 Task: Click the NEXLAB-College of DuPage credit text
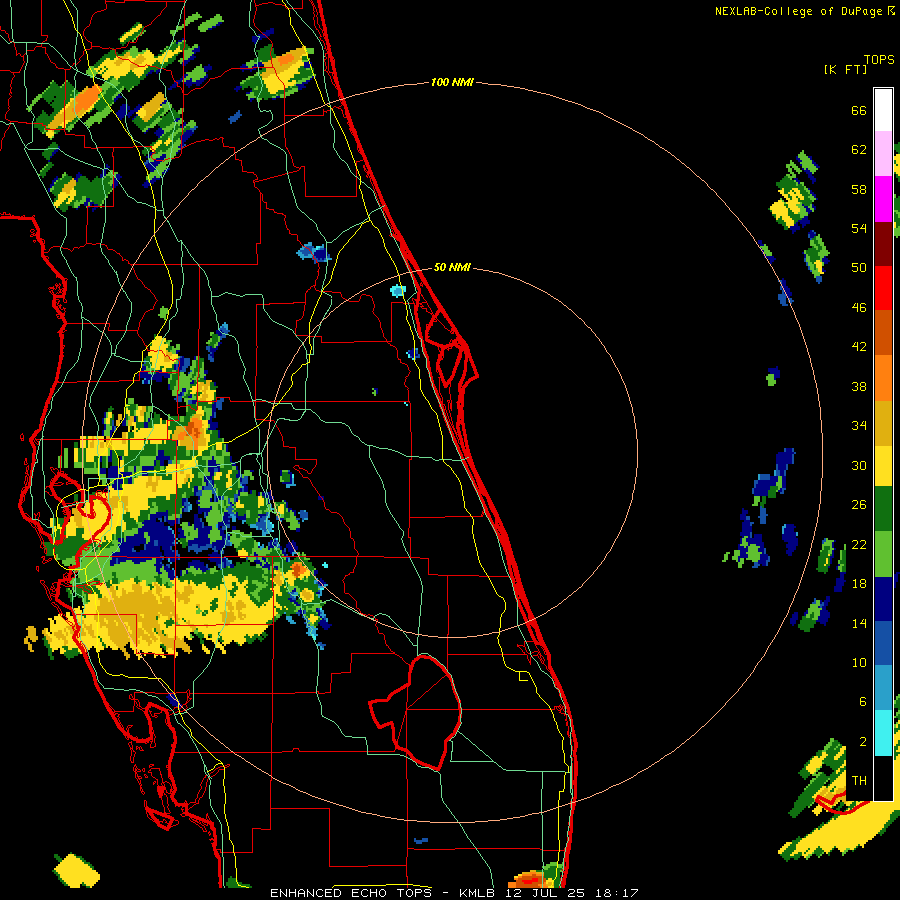pyautogui.click(x=804, y=11)
